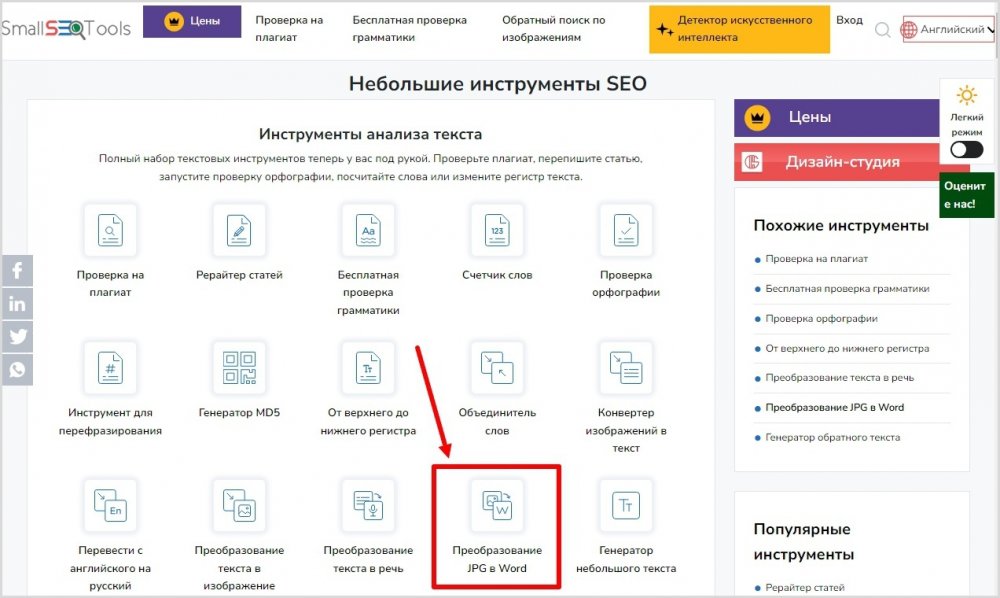The height and width of the screenshot is (598, 1000).
Task: Open the Преобразование текста в речь microphone icon
Action: coord(368,506)
